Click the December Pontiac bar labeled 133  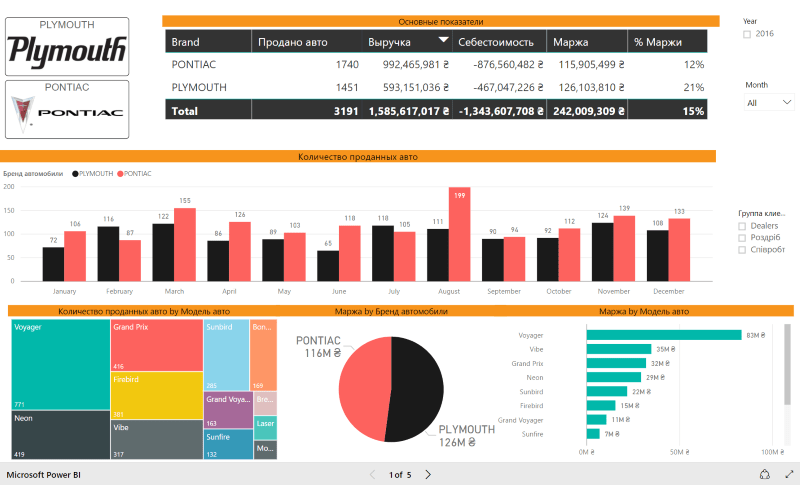click(x=679, y=250)
